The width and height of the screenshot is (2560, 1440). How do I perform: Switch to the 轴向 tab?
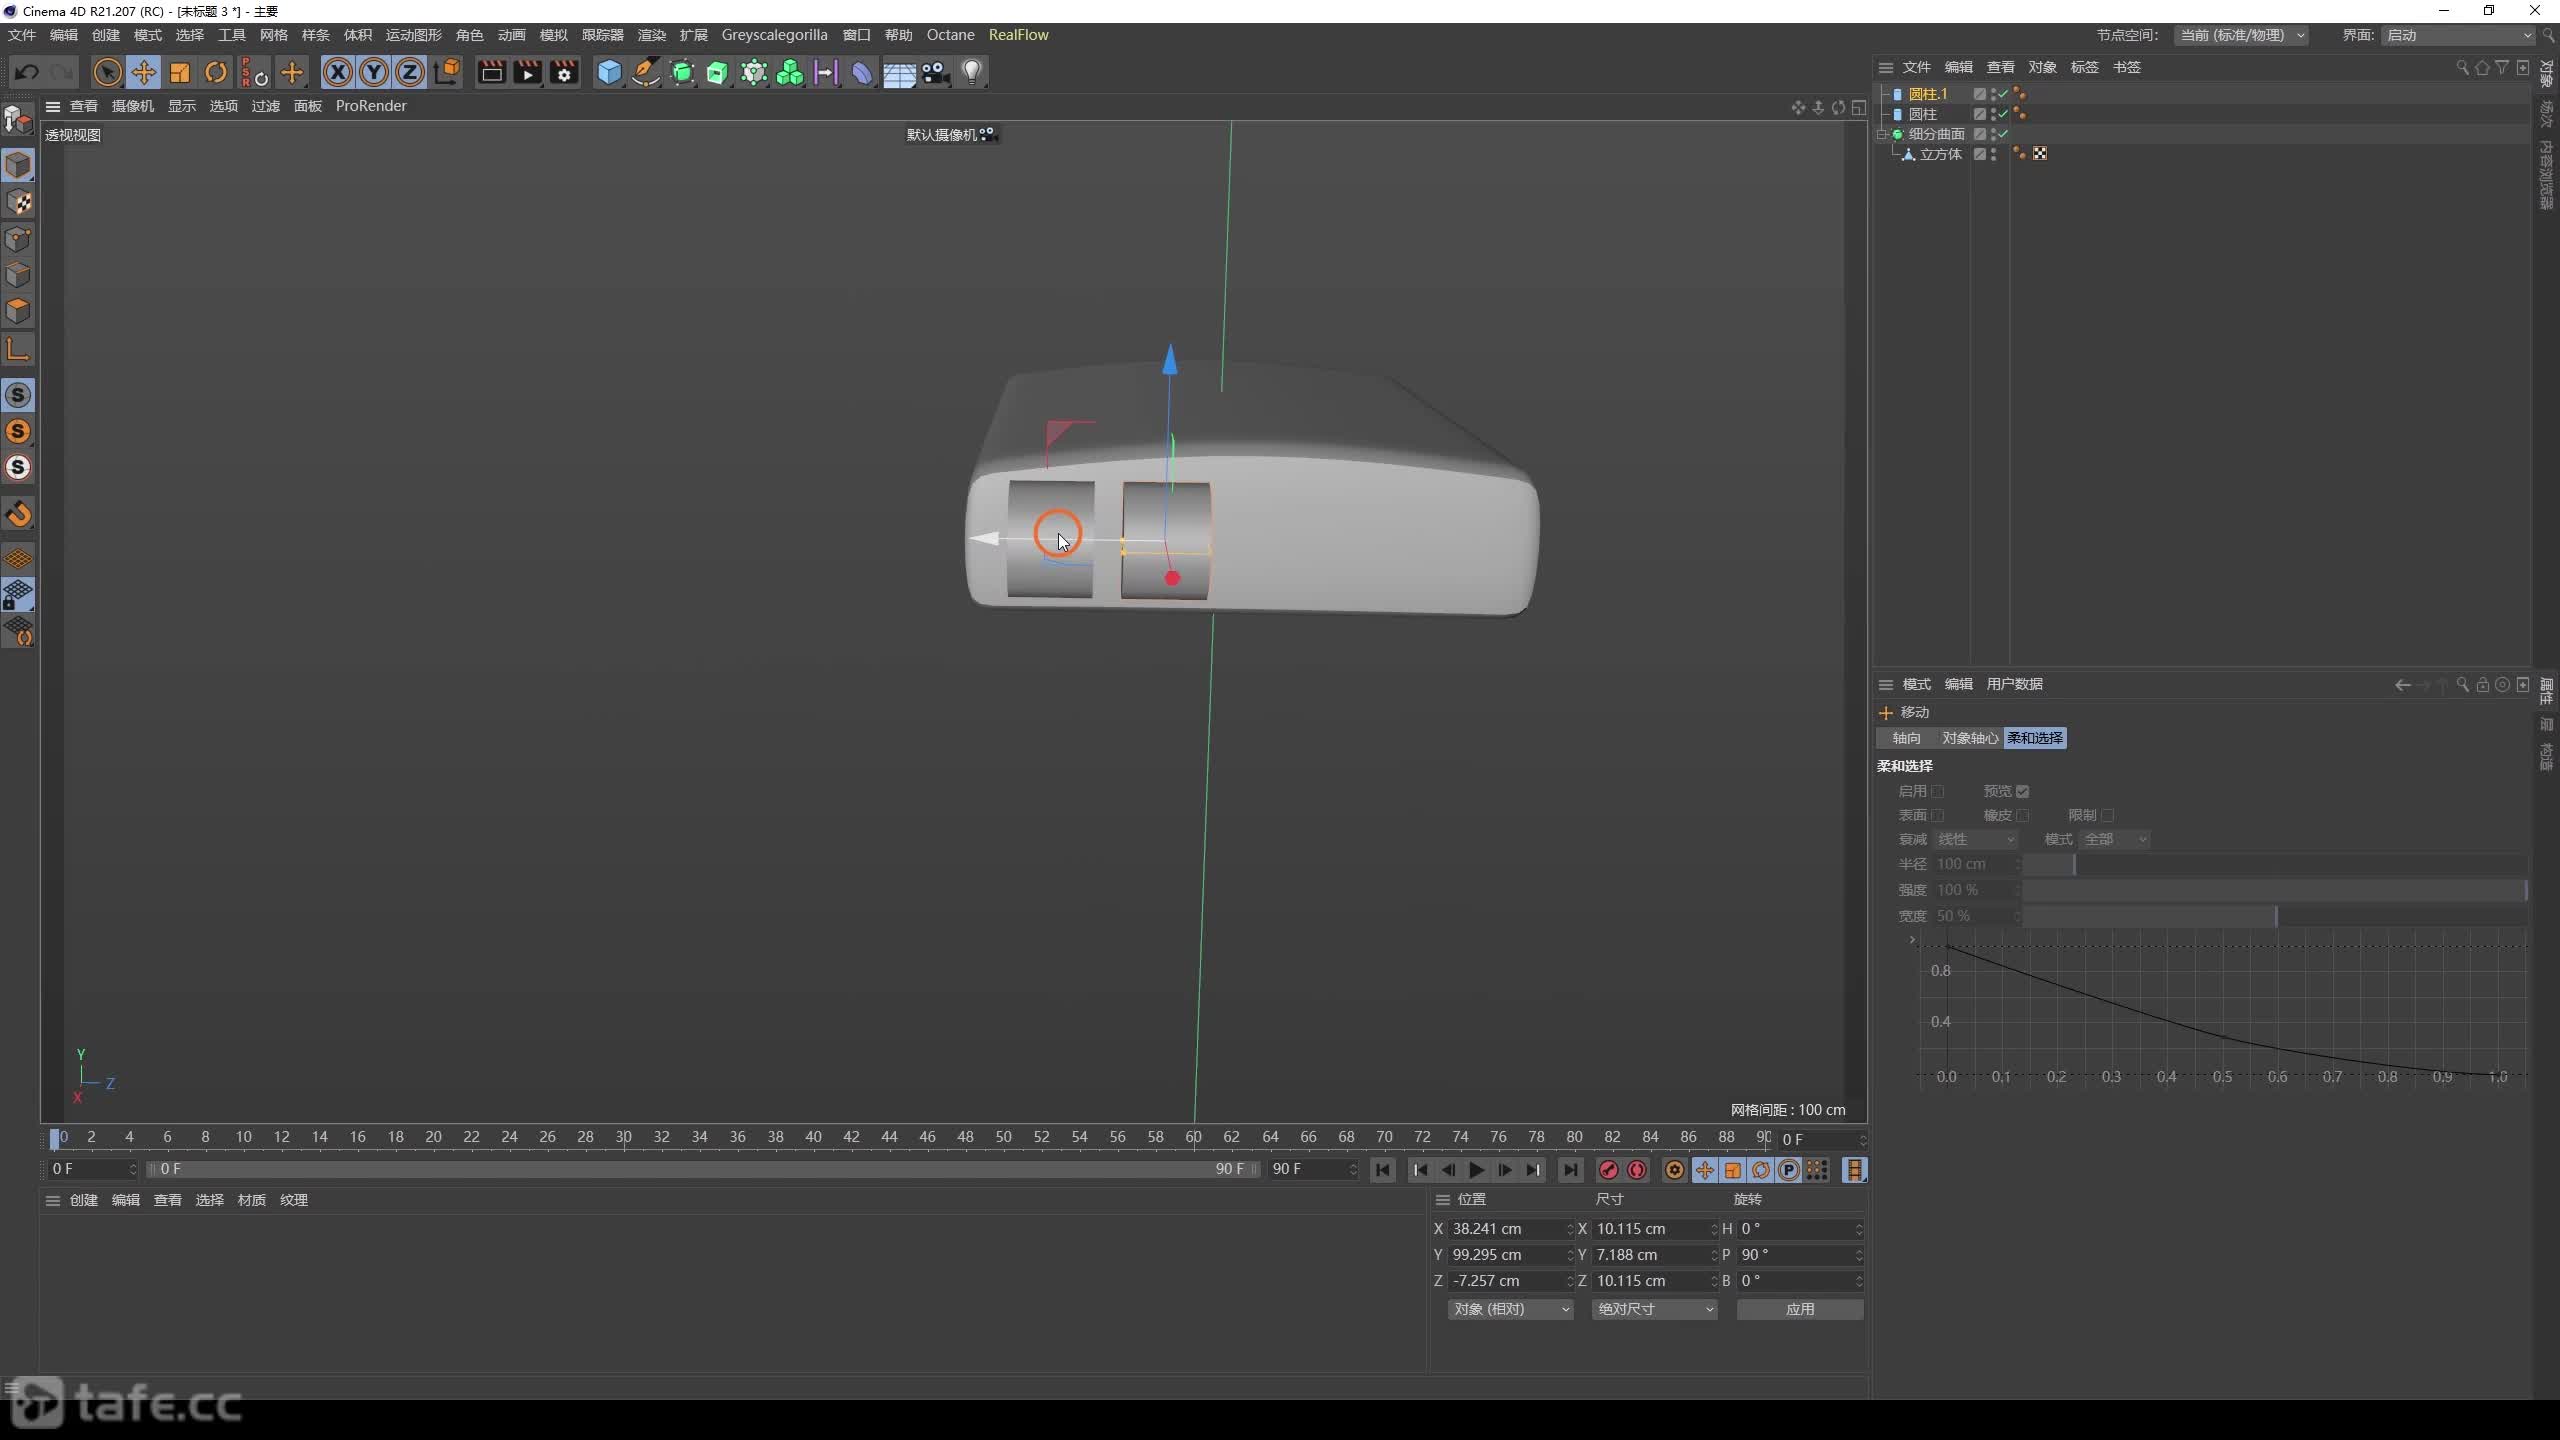pyautogui.click(x=1906, y=738)
